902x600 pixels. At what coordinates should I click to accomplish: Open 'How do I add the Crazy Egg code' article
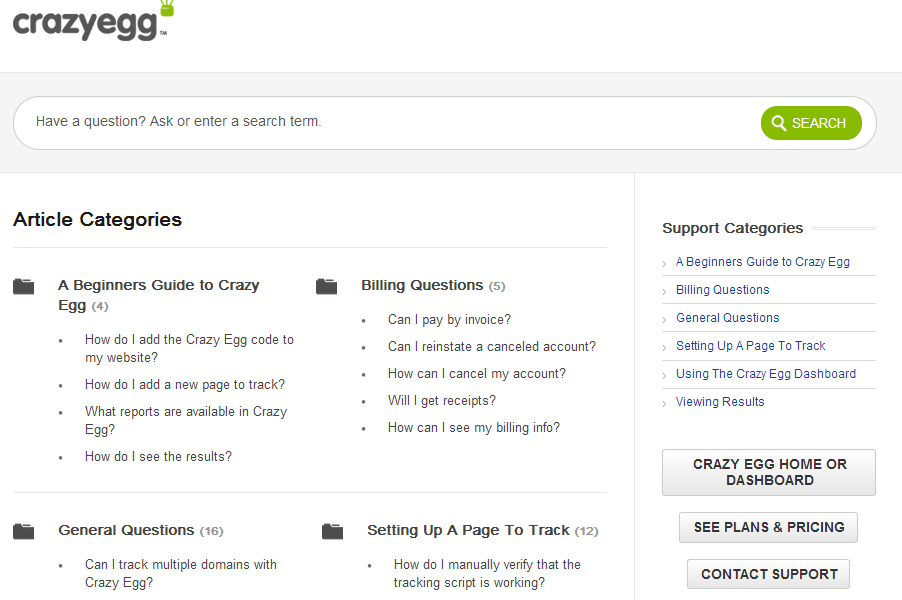[x=189, y=349]
